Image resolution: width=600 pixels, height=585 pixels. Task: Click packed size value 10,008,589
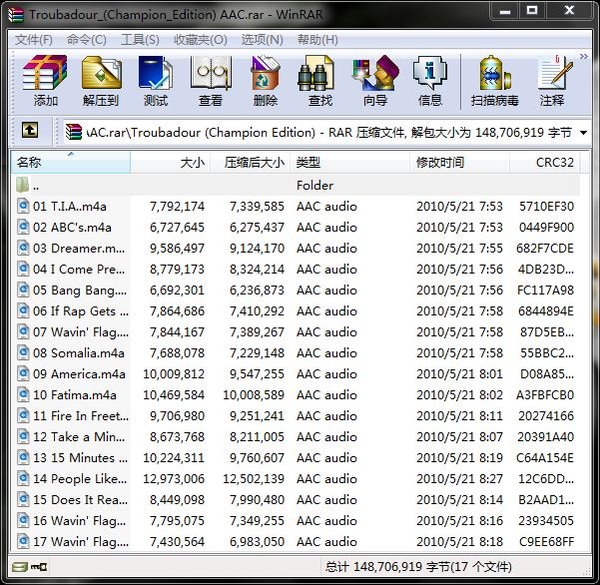(254, 395)
